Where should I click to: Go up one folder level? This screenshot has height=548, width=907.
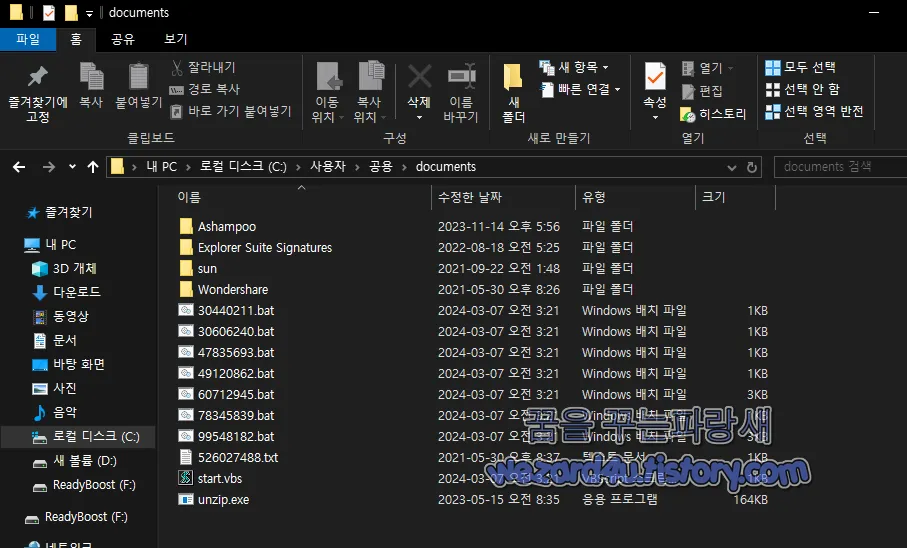click(93, 167)
